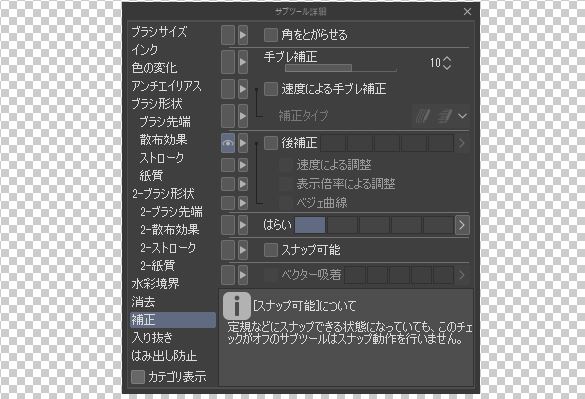Viewport: 585px width, 399px height.
Task: Expand arrow button beside ベジェ曲線
Action: (243, 203)
